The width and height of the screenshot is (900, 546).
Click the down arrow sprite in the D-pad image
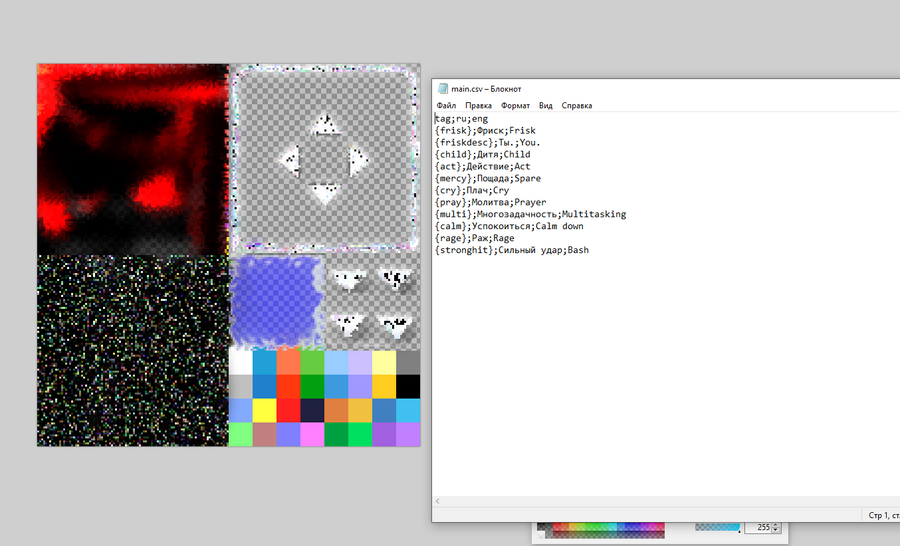(325, 194)
